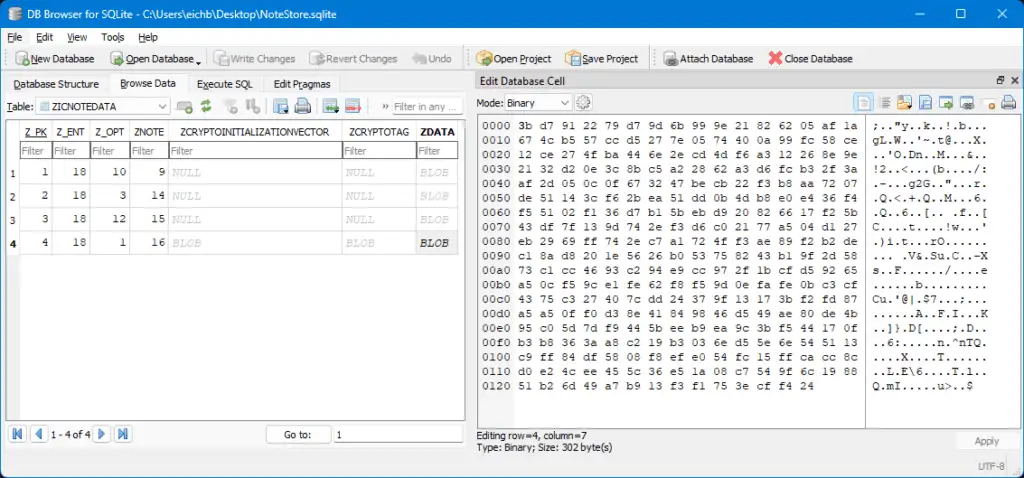Click the table-with-green-plus icon beside Table dropdown
The image size is (1024, 478).
pyautogui.click(x=185, y=106)
